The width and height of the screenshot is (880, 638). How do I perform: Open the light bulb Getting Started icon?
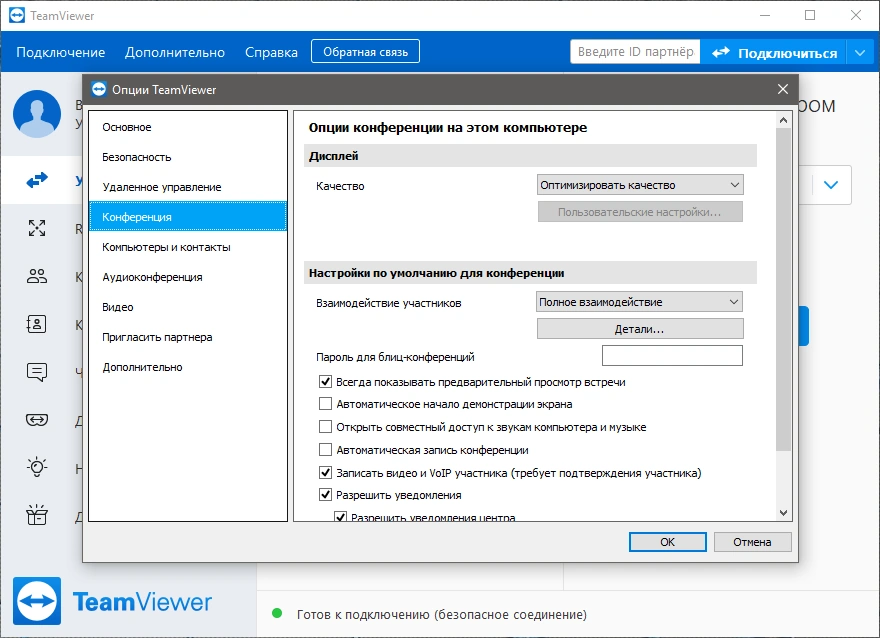(x=37, y=467)
